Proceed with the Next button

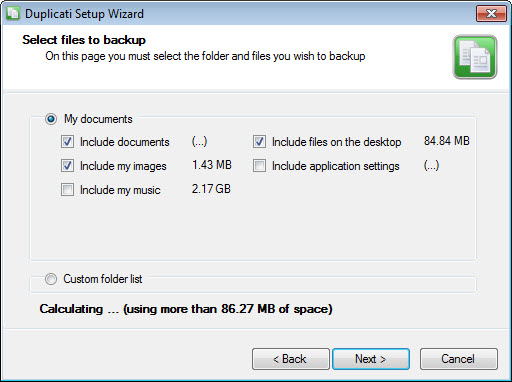(371, 359)
